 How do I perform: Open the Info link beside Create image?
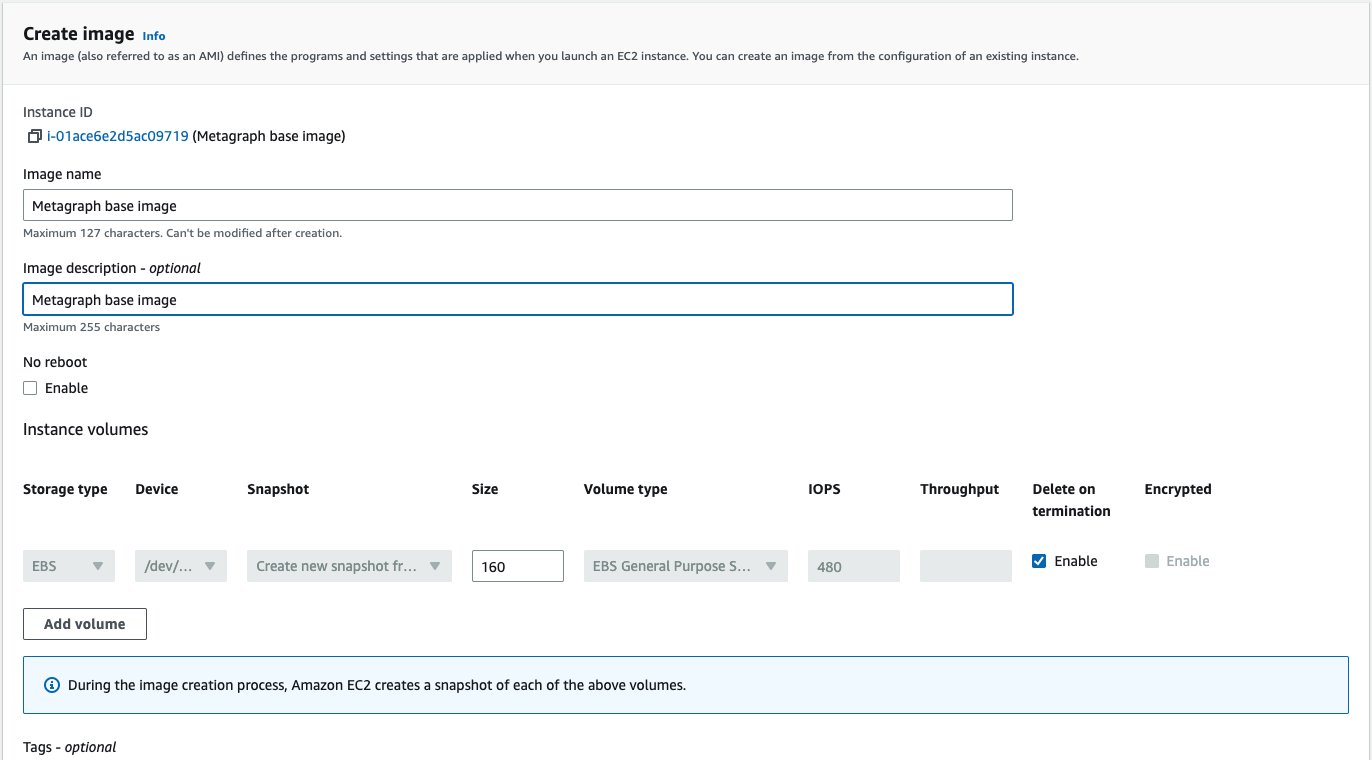click(x=154, y=35)
